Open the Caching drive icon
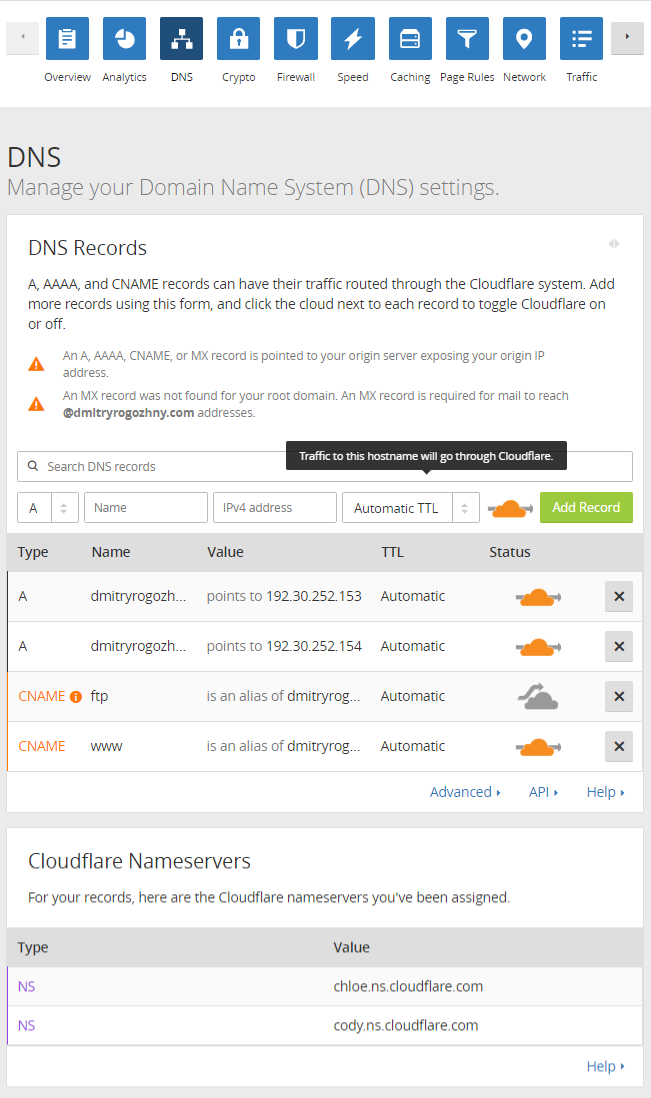The image size is (651, 1098). click(410, 39)
